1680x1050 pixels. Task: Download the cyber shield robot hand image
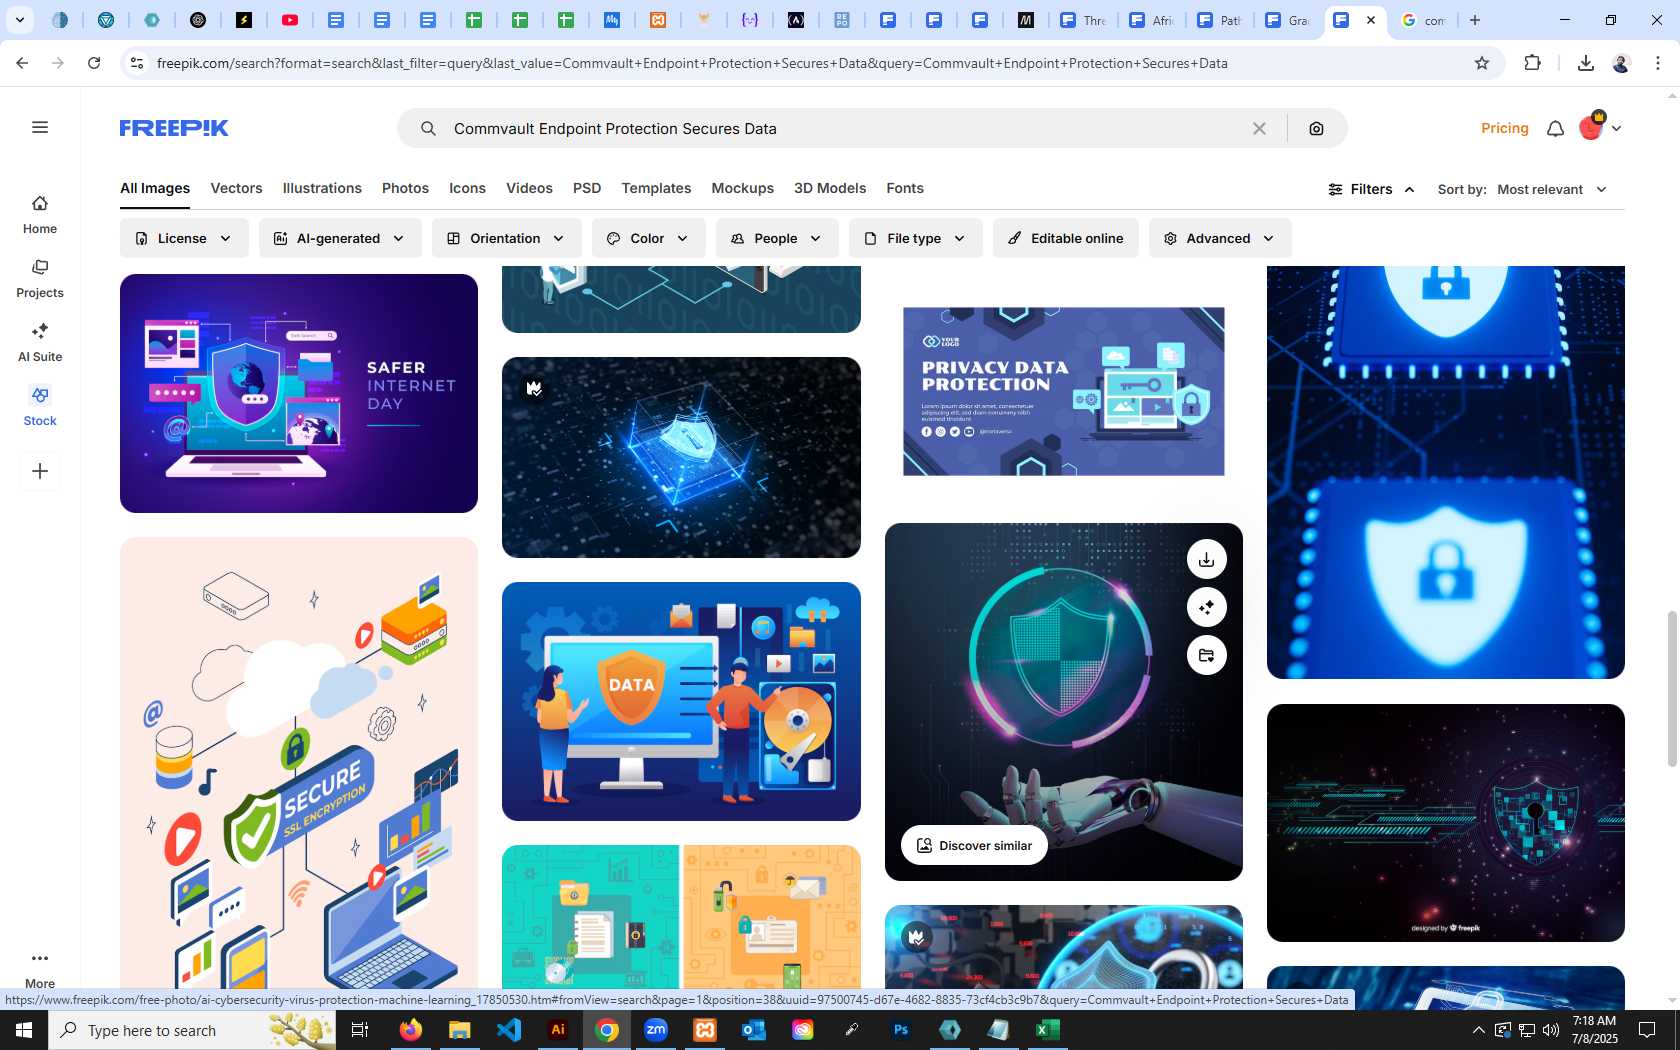[x=1207, y=559]
